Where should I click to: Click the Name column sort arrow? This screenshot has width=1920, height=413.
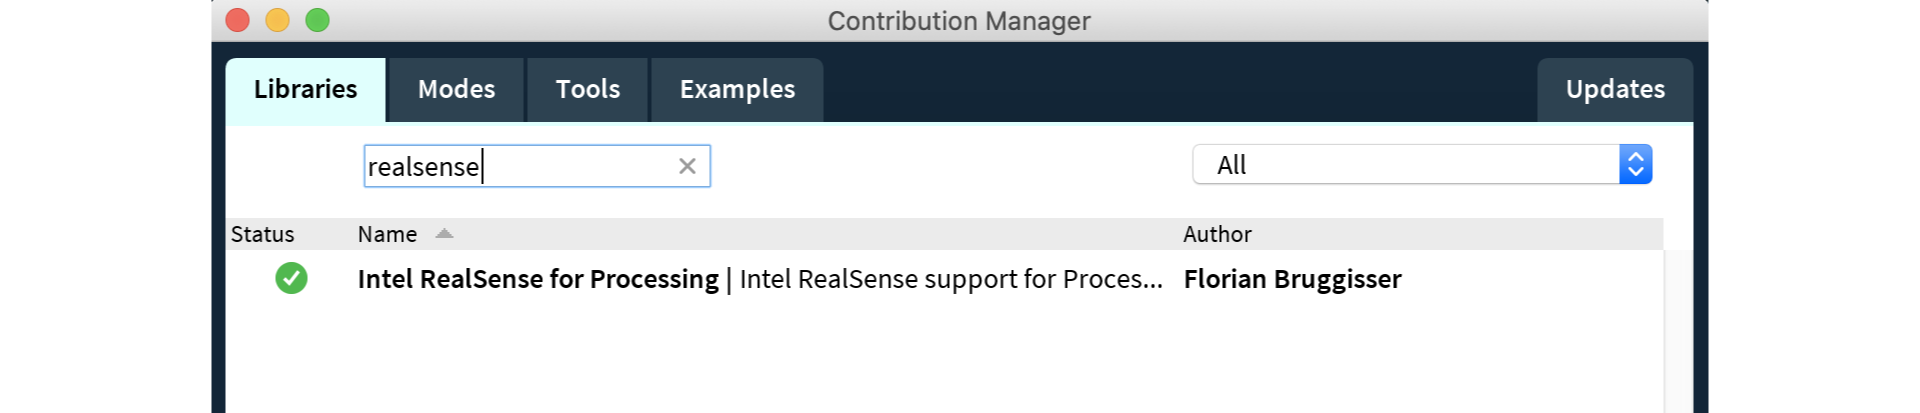(x=444, y=233)
